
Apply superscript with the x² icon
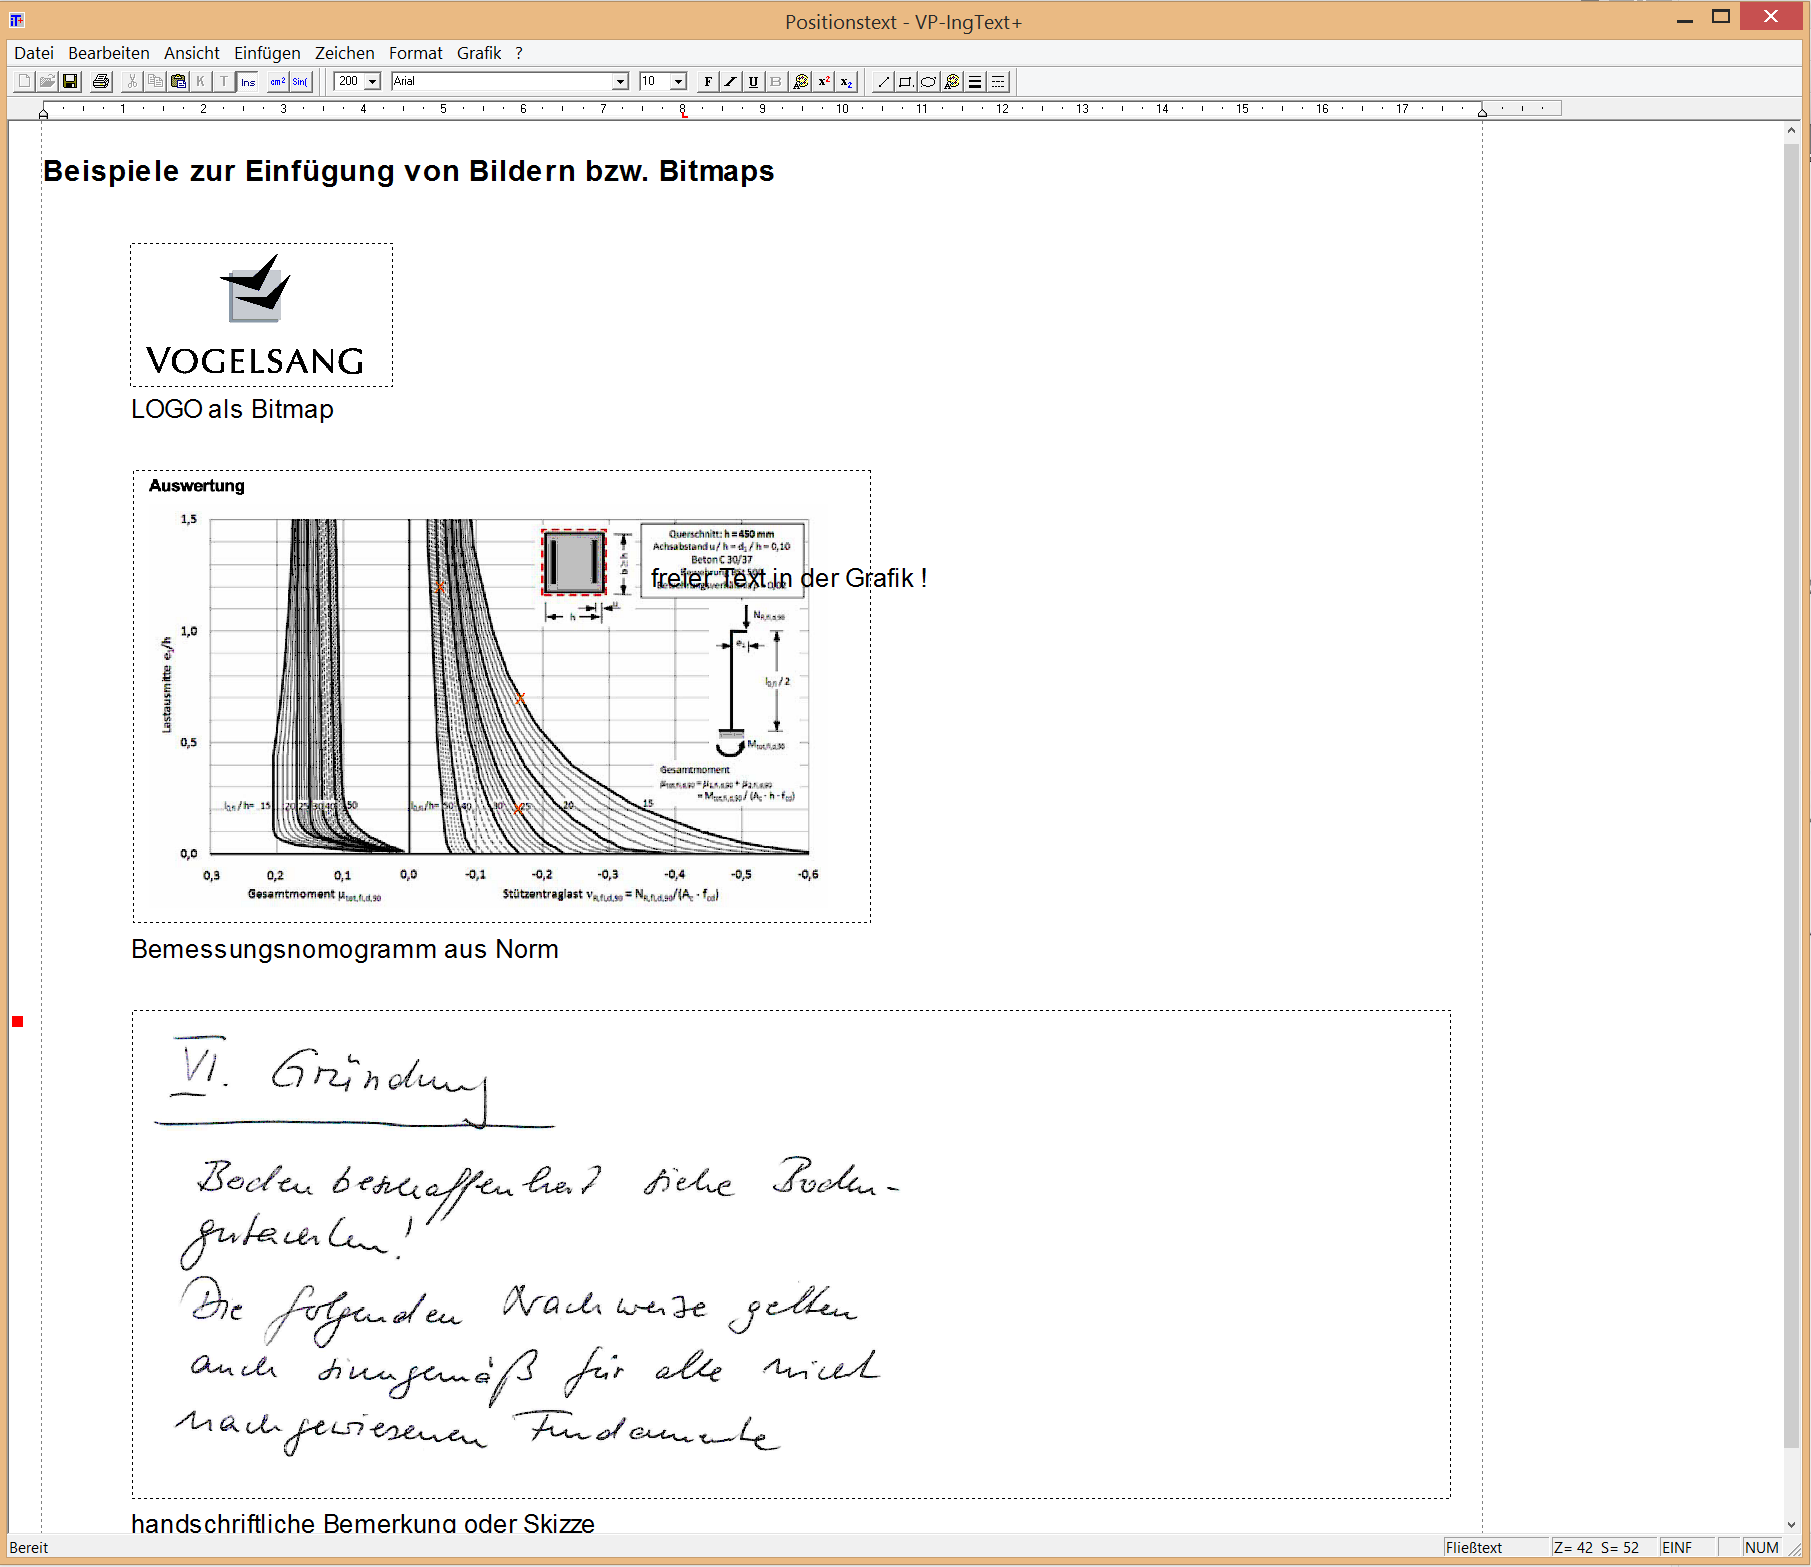(x=824, y=82)
